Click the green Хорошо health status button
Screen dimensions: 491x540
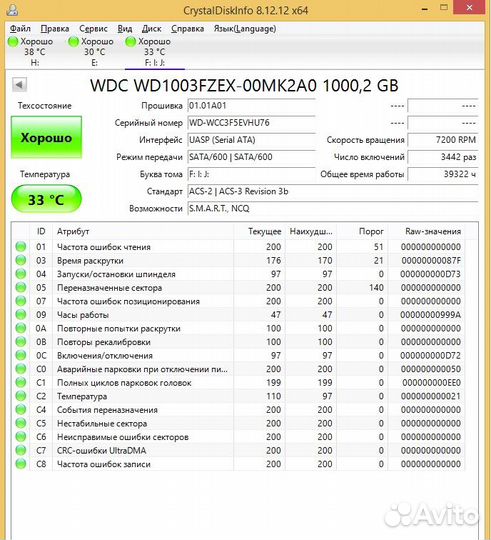46,137
